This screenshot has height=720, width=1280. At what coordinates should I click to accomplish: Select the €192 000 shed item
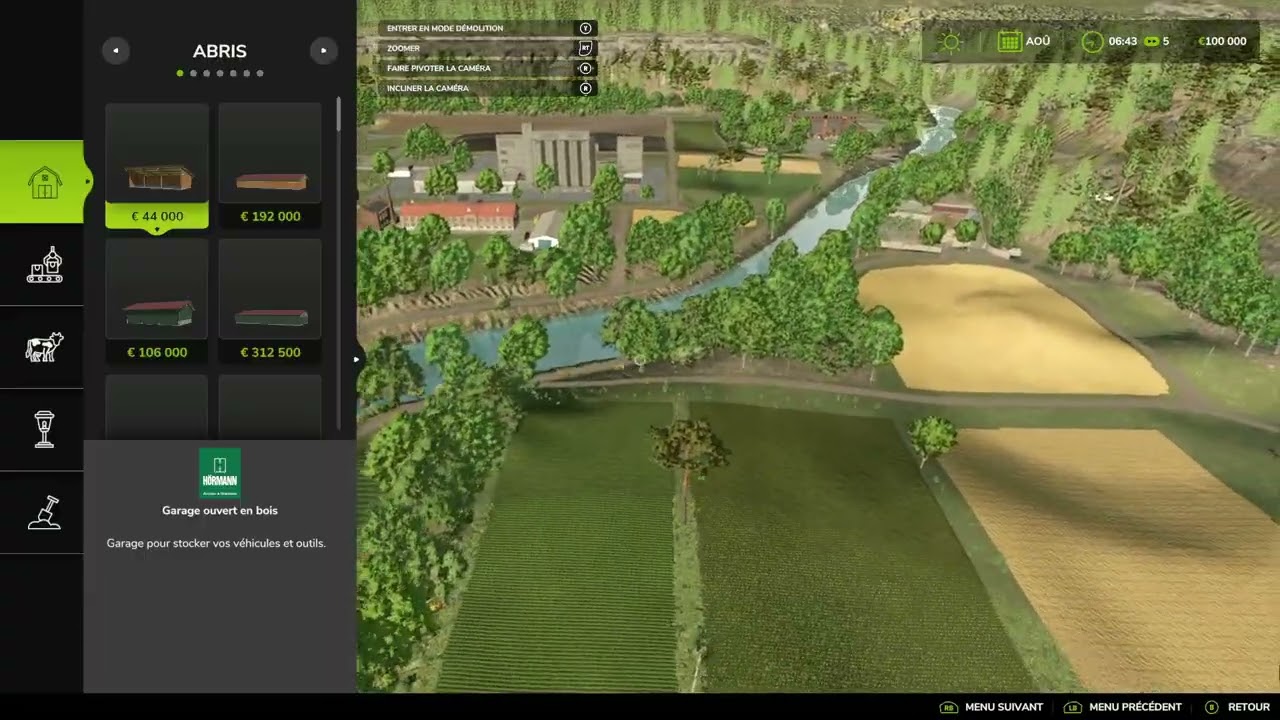(x=270, y=166)
